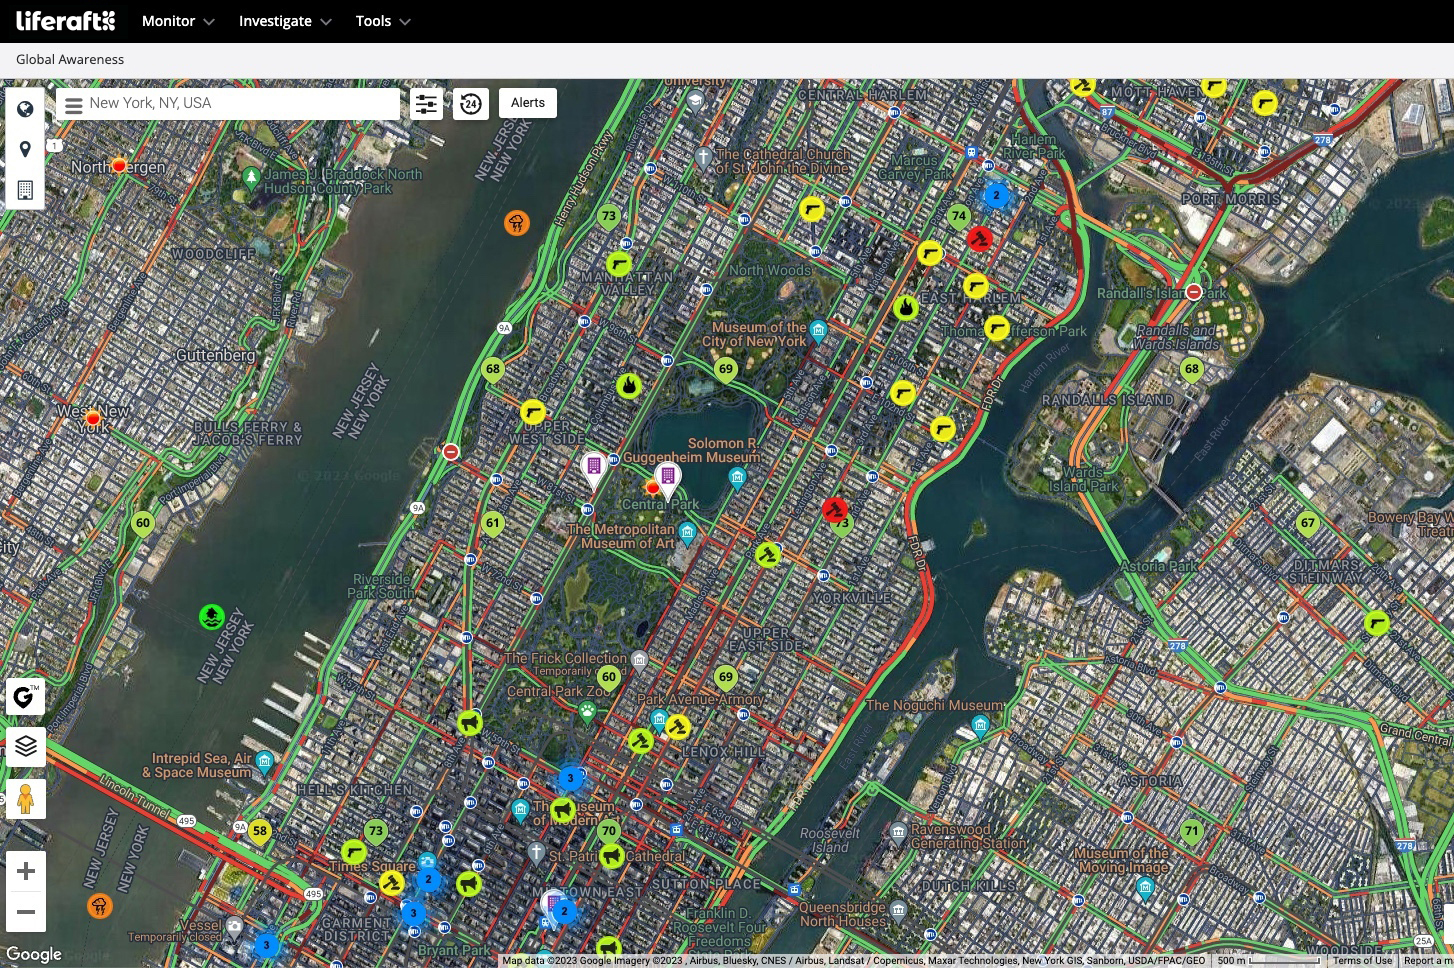Select the Street View pegman
Viewport: 1454px width, 969px height.
pos(25,800)
